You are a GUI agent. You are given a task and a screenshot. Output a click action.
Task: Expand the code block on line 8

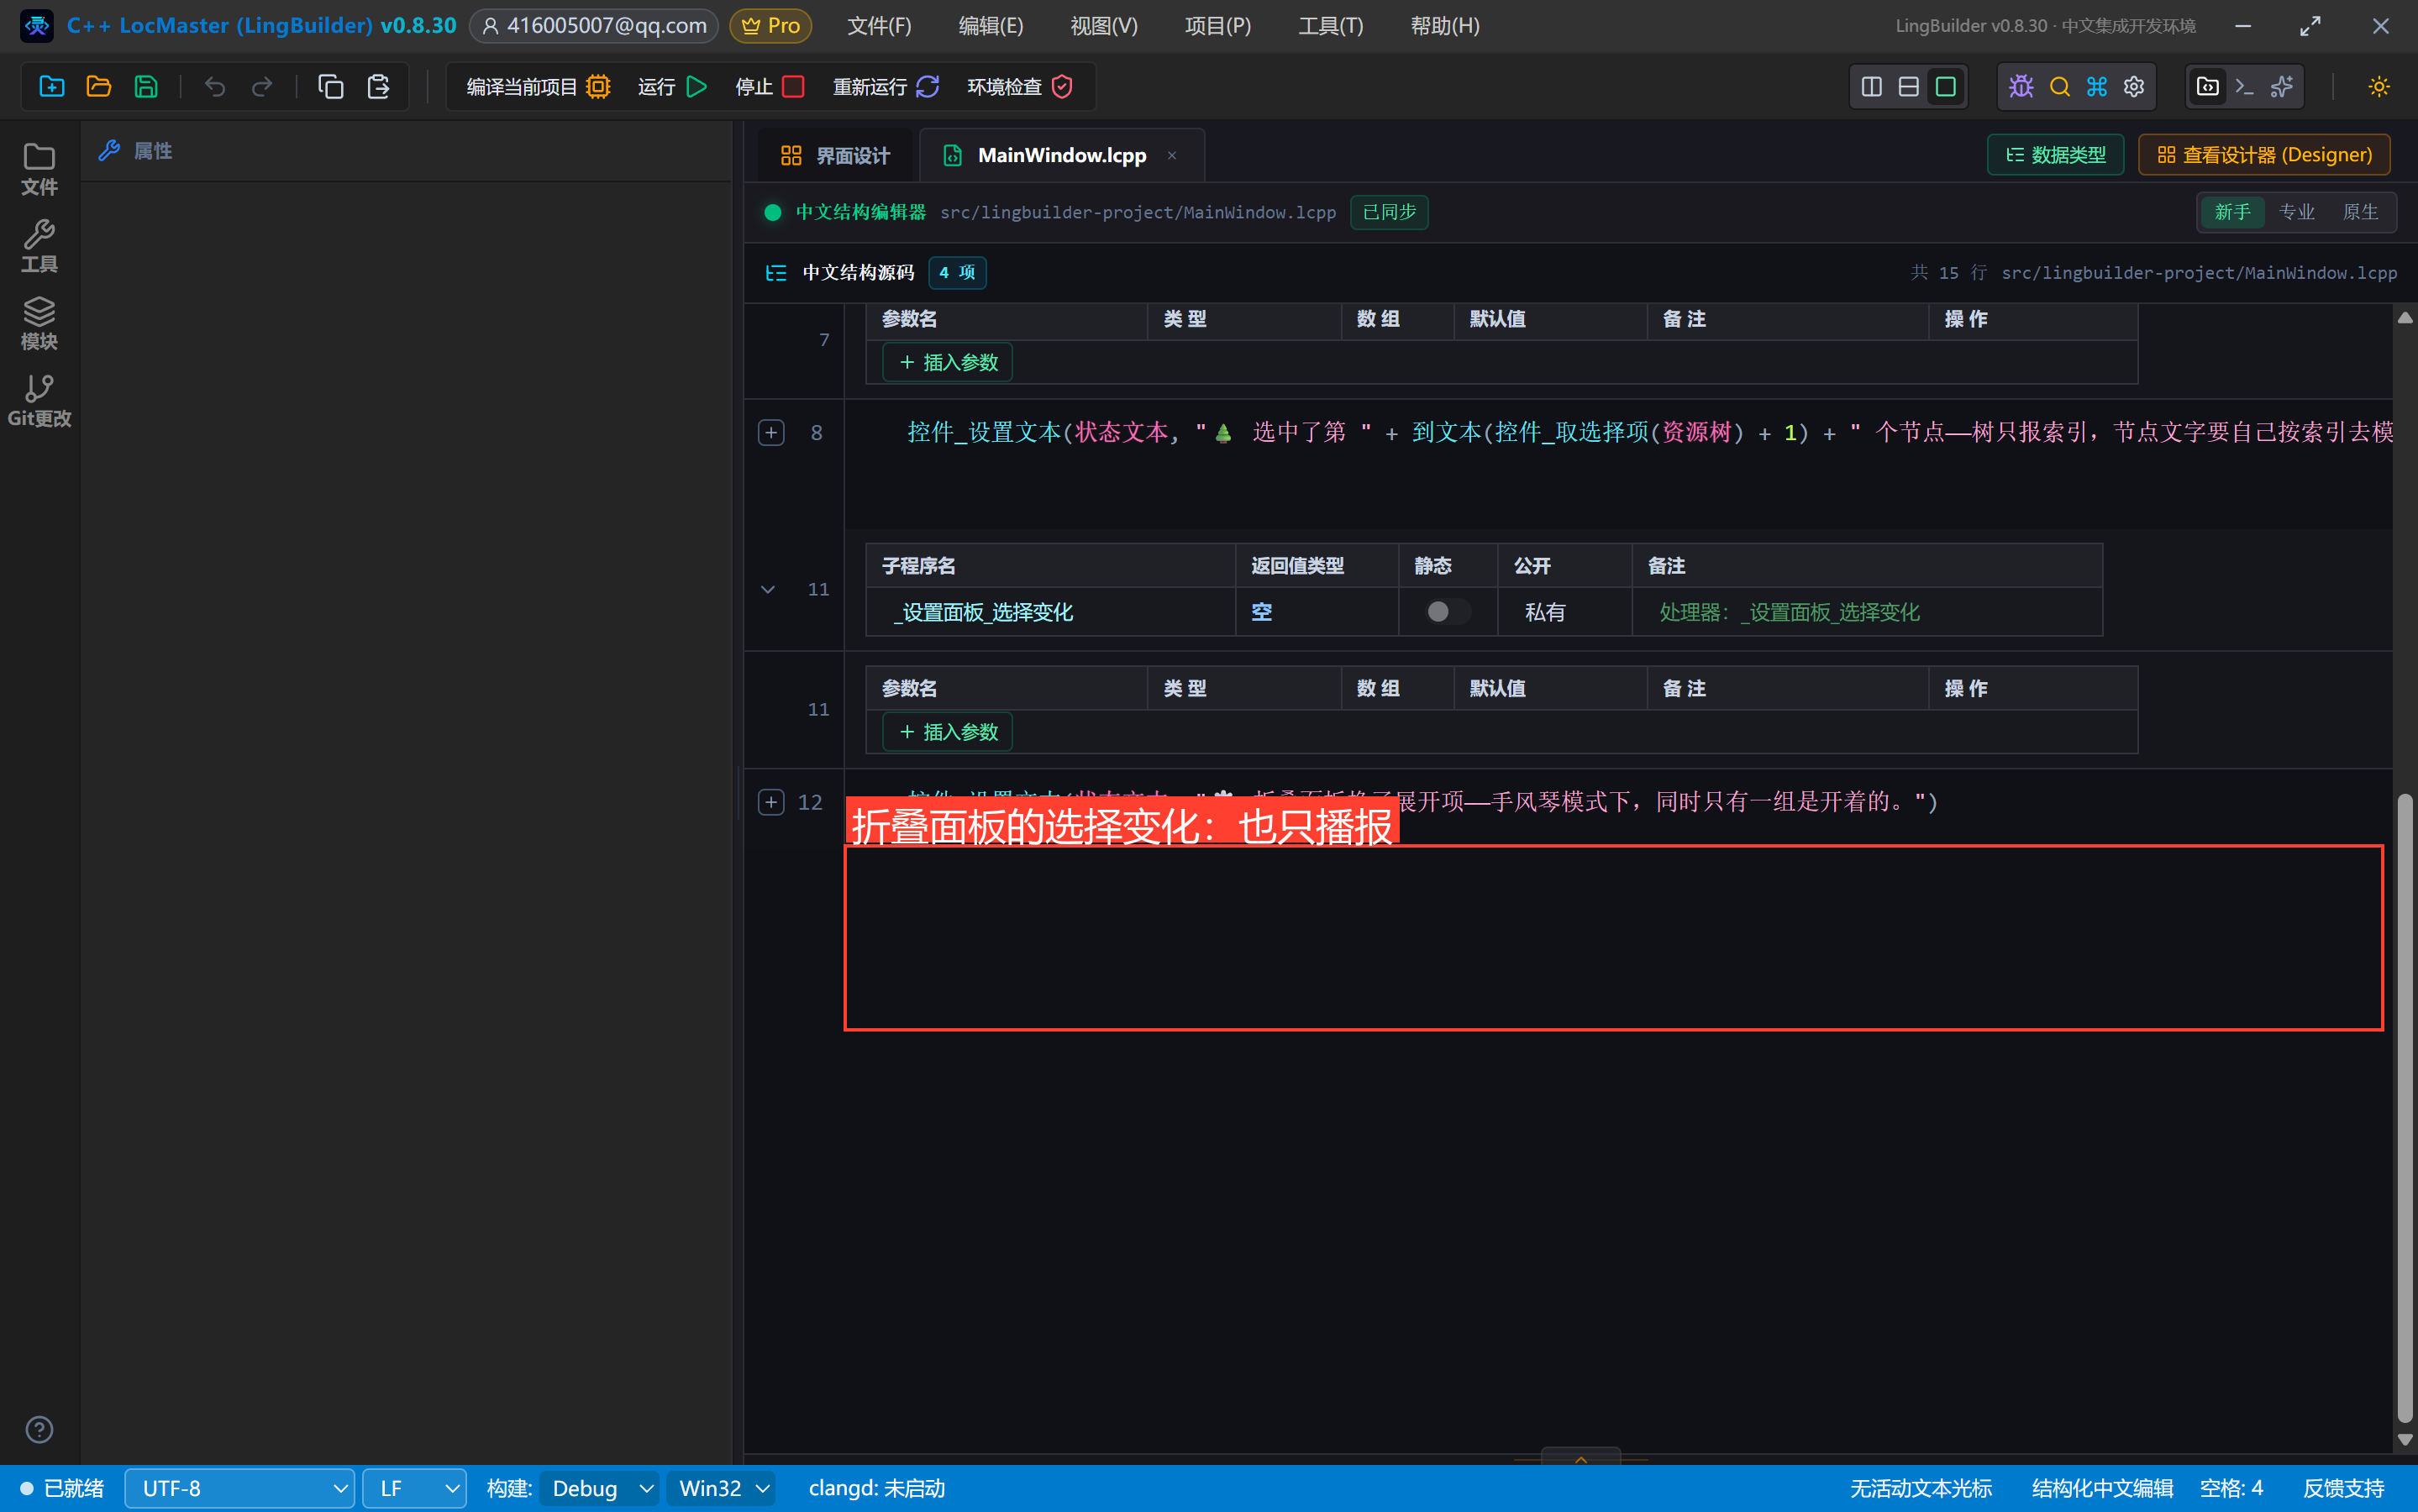(771, 432)
